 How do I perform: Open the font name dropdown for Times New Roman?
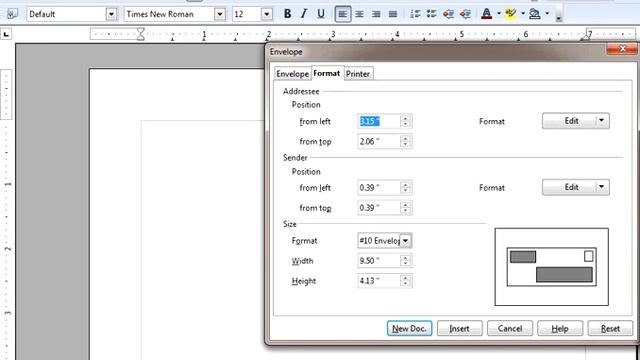(x=220, y=14)
